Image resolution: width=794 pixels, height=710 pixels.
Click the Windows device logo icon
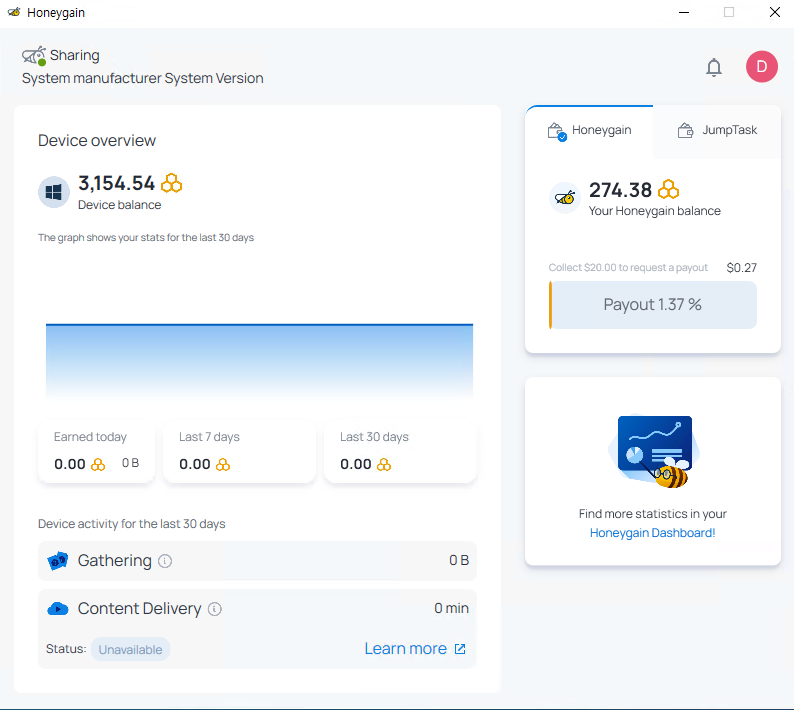coord(54,192)
